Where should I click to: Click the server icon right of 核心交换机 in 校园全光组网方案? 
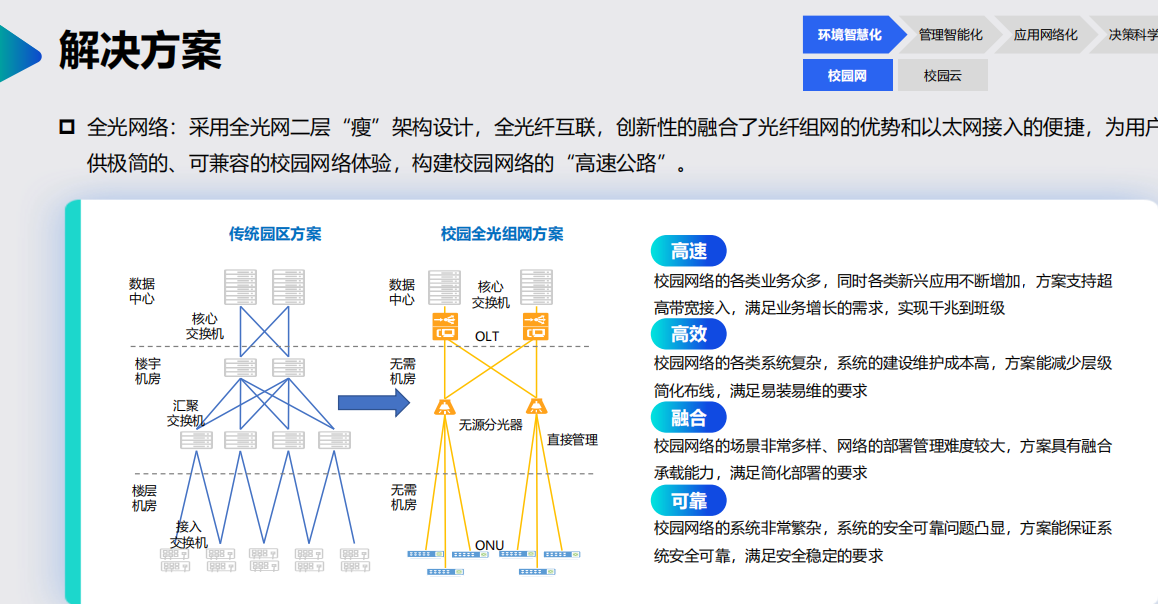[x=536, y=288]
